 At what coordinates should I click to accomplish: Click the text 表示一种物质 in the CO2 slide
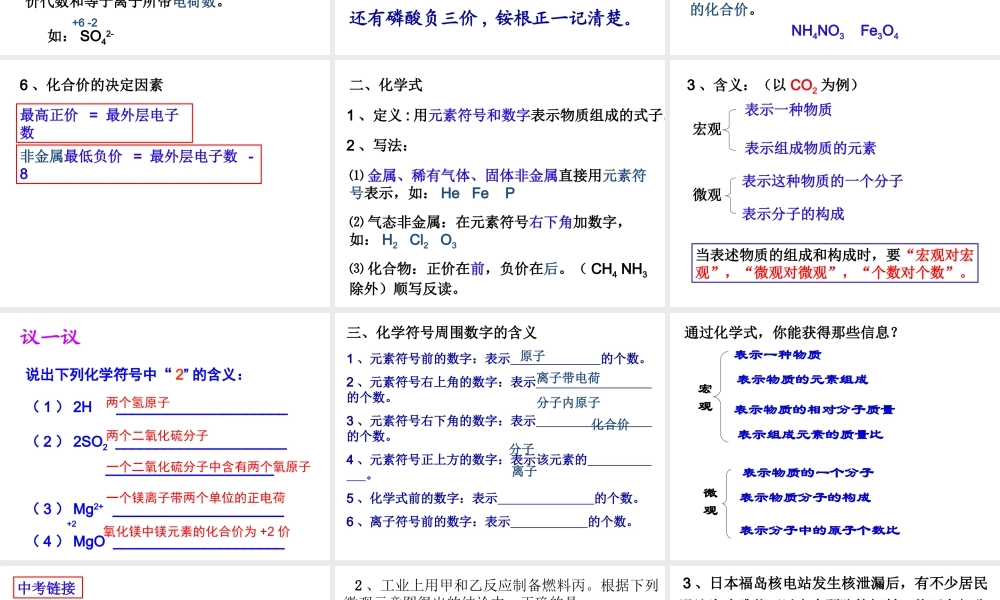(x=788, y=110)
